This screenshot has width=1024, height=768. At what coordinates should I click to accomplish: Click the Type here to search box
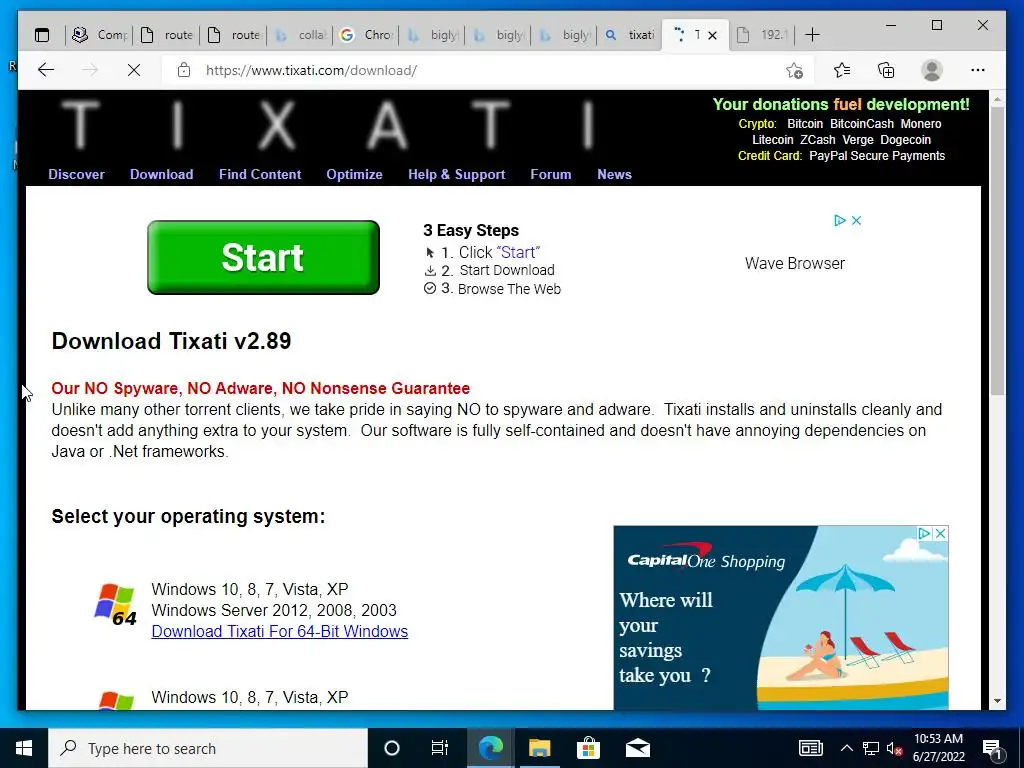coord(208,748)
